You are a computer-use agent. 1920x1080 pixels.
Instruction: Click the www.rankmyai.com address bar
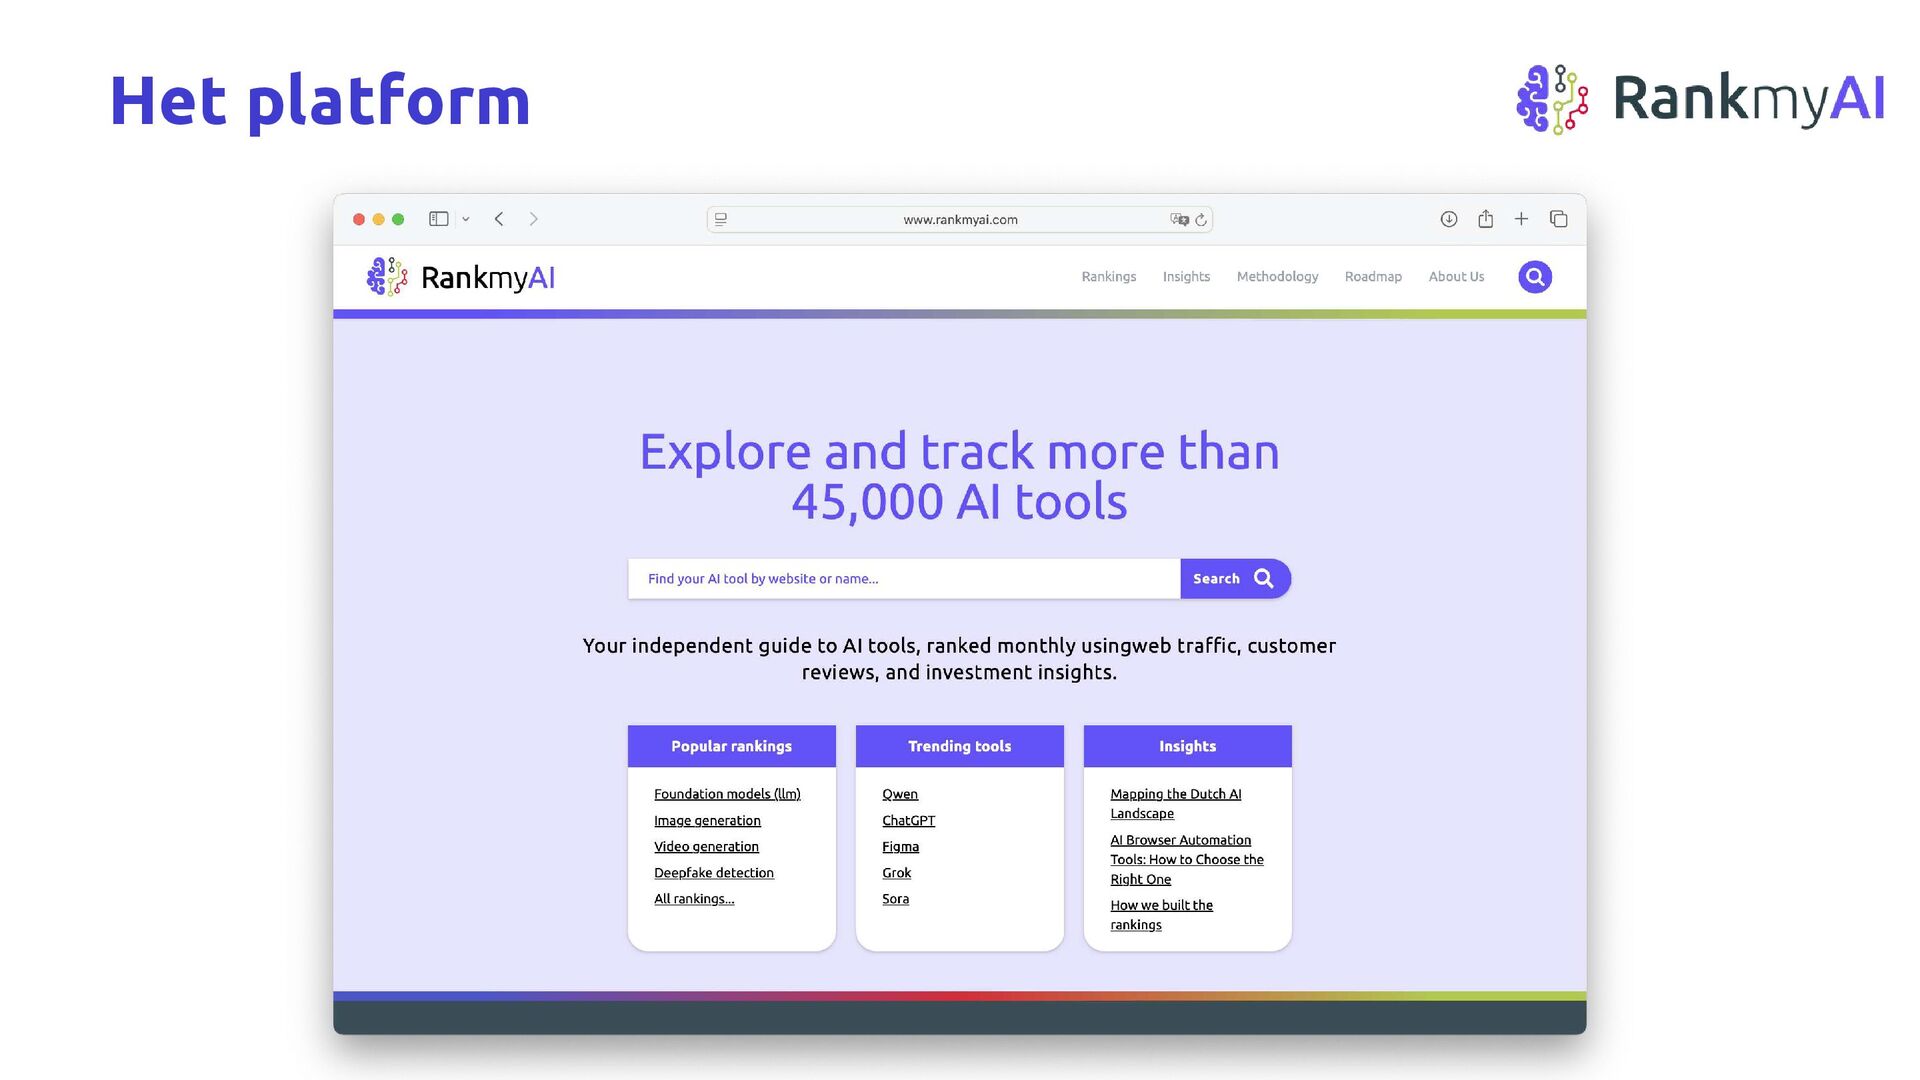click(959, 219)
